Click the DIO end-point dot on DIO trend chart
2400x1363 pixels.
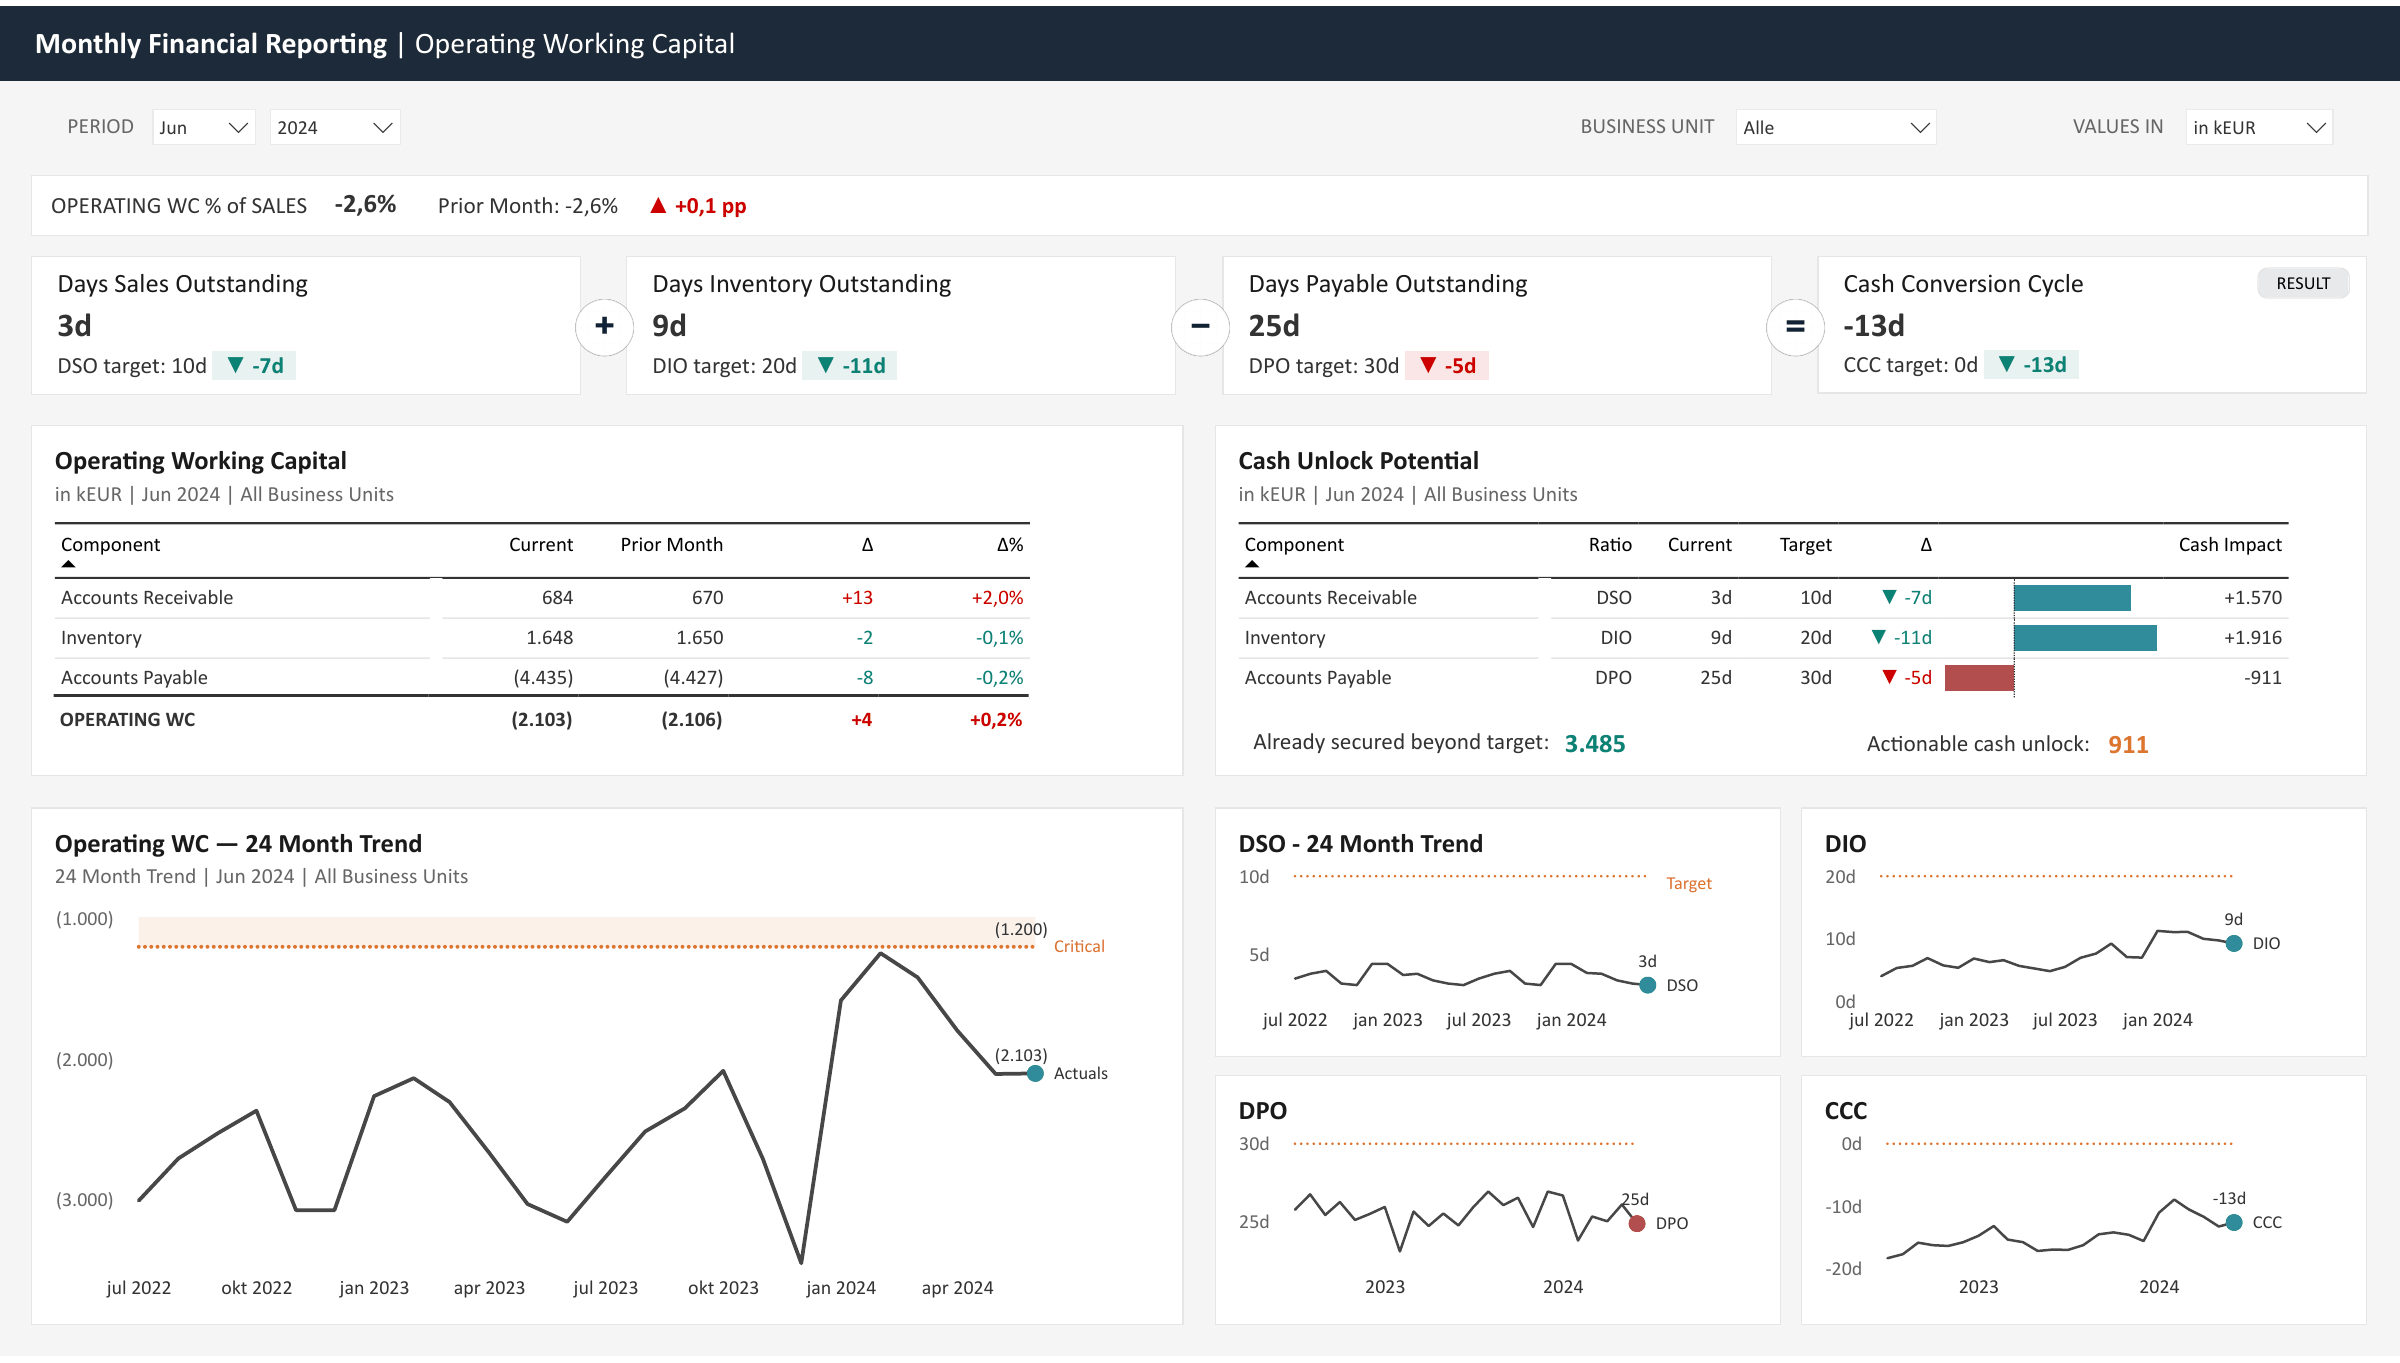coord(2234,943)
